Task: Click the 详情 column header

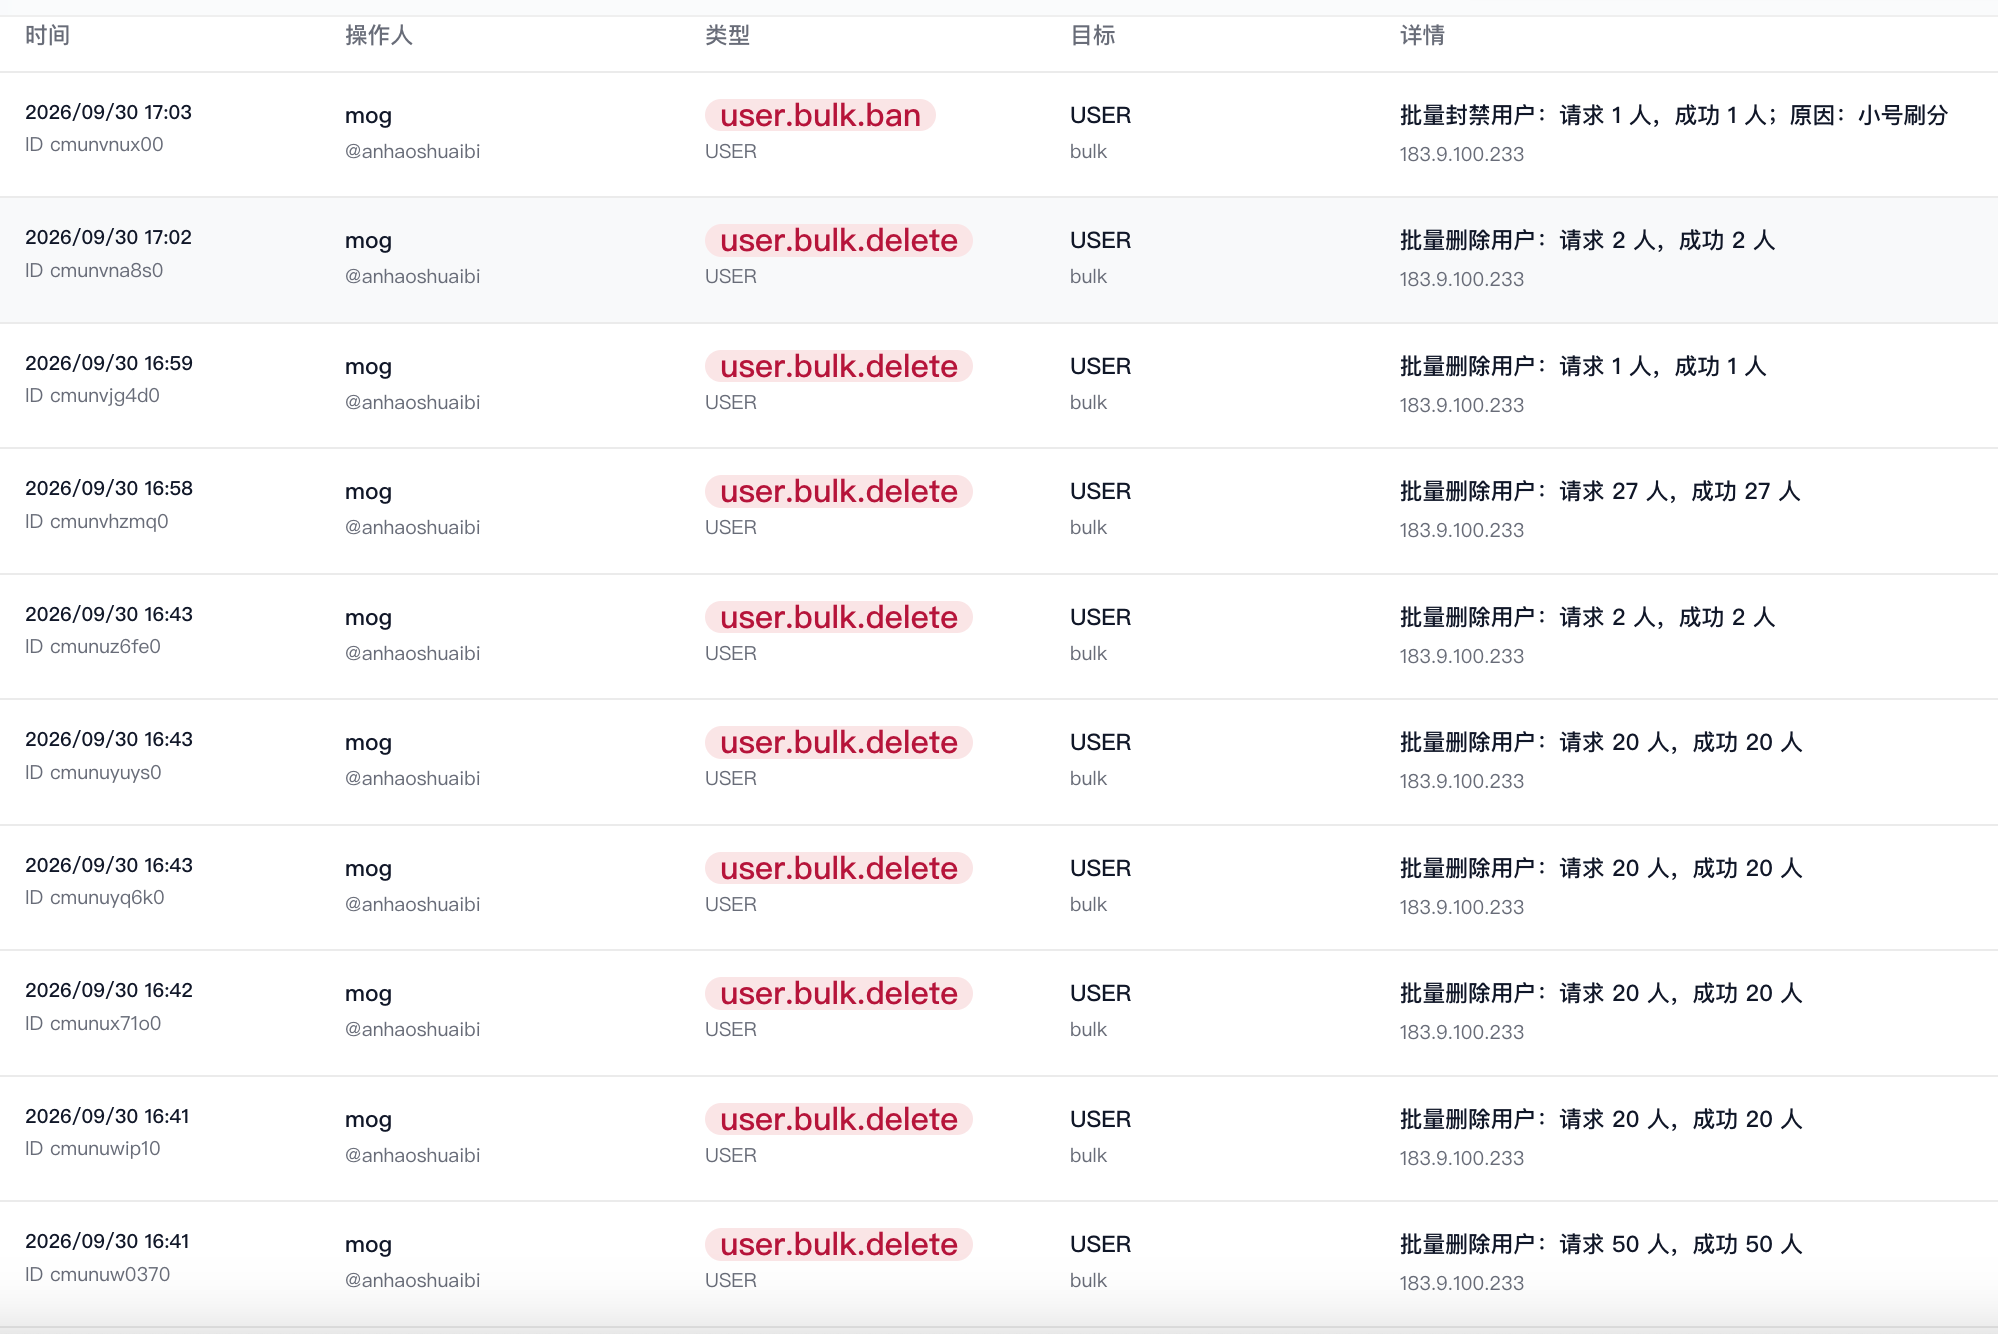Action: point(1422,35)
